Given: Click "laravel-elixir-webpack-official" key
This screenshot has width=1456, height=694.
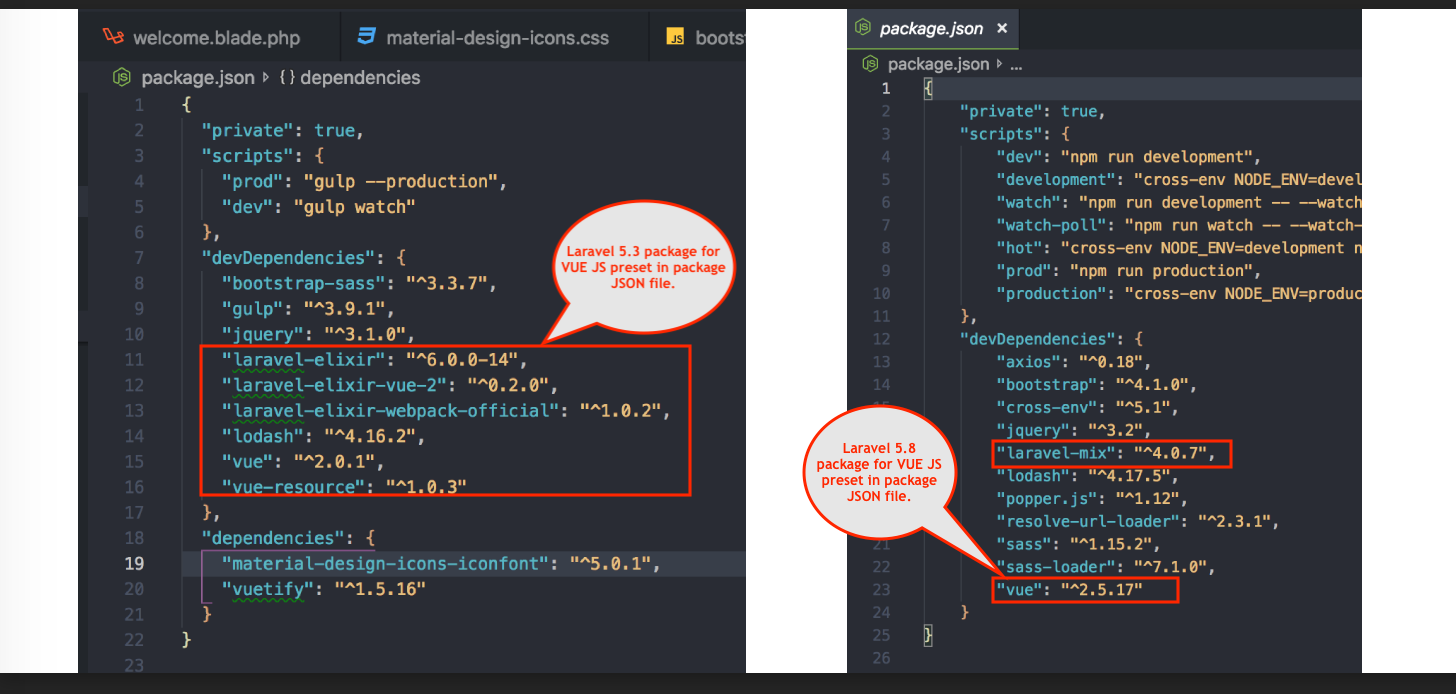Looking at the screenshot, I should [x=389, y=411].
